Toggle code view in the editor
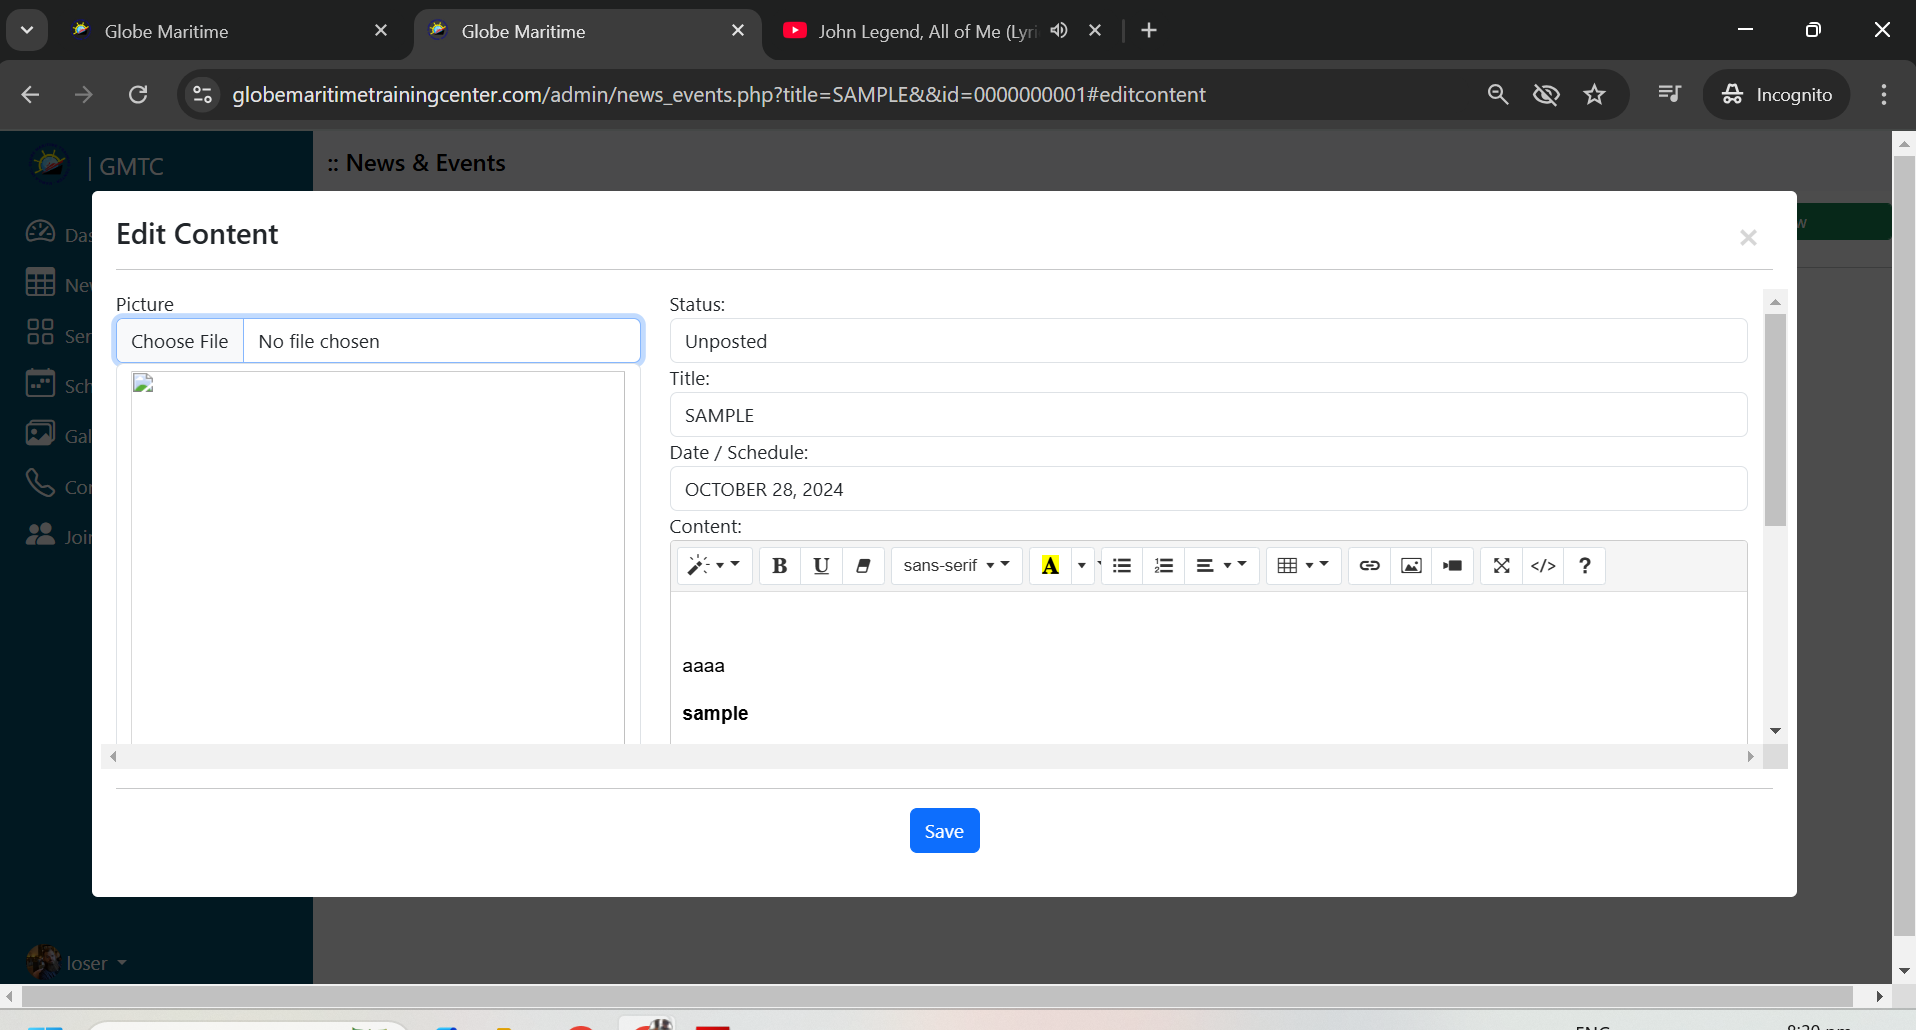This screenshot has width=1916, height=1030. click(1543, 566)
